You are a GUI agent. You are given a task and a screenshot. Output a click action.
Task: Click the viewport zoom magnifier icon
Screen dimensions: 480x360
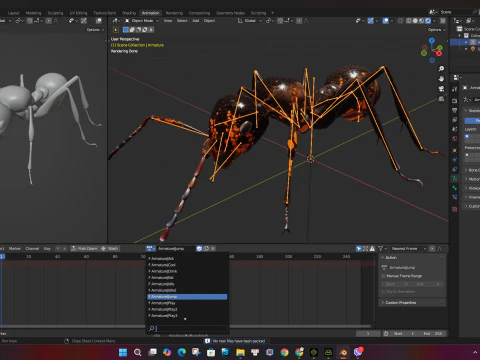pos(441,69)
